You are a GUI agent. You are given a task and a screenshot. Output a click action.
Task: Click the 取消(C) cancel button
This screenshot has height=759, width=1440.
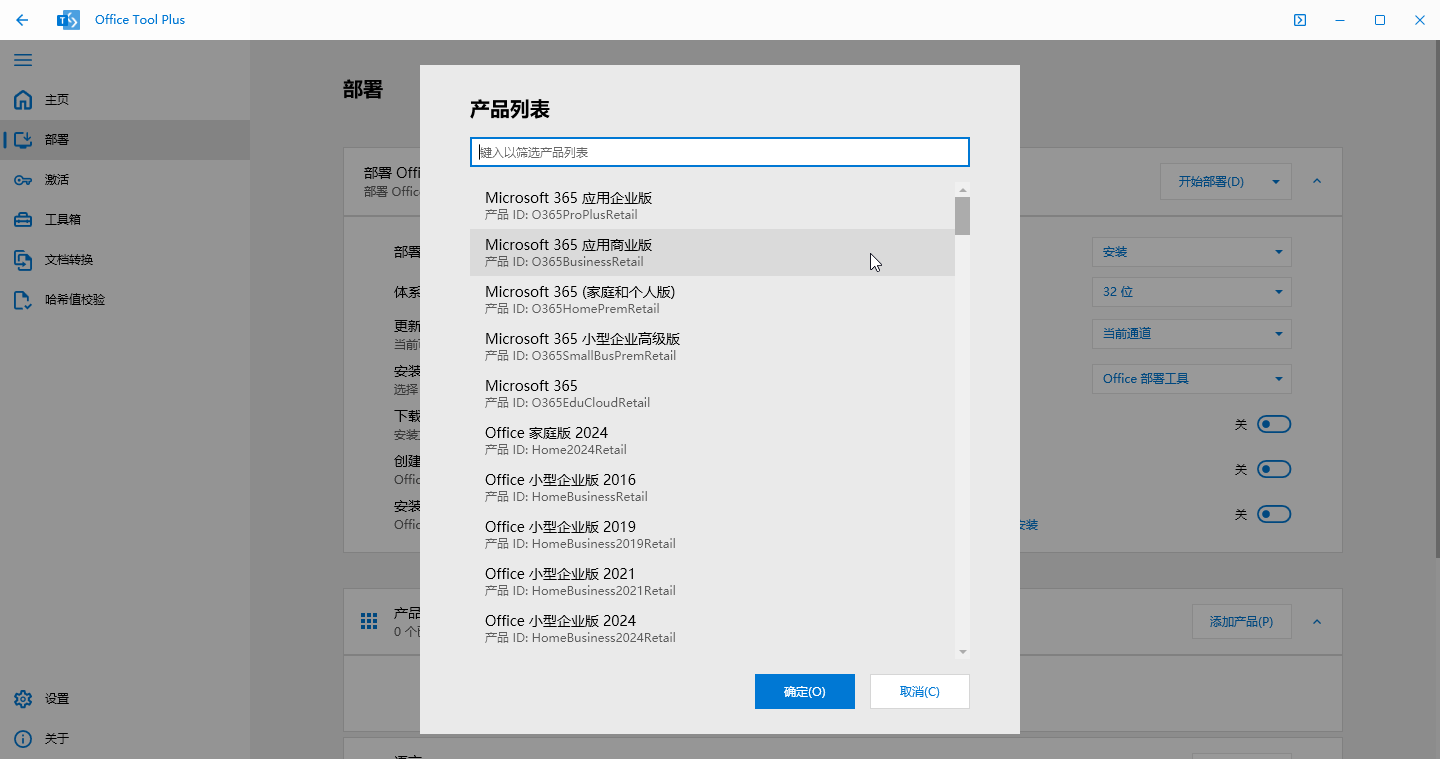919,691
